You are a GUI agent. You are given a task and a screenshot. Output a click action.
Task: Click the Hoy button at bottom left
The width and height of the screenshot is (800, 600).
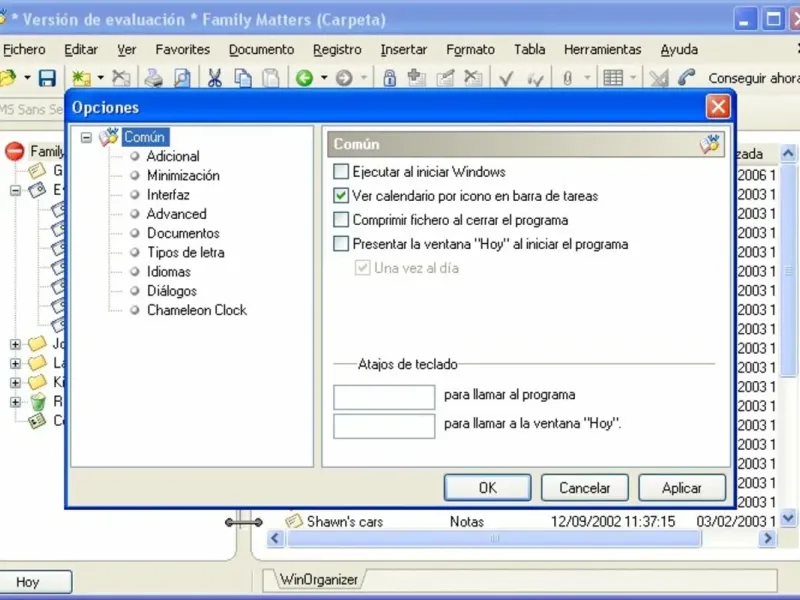tap(35, 582)
